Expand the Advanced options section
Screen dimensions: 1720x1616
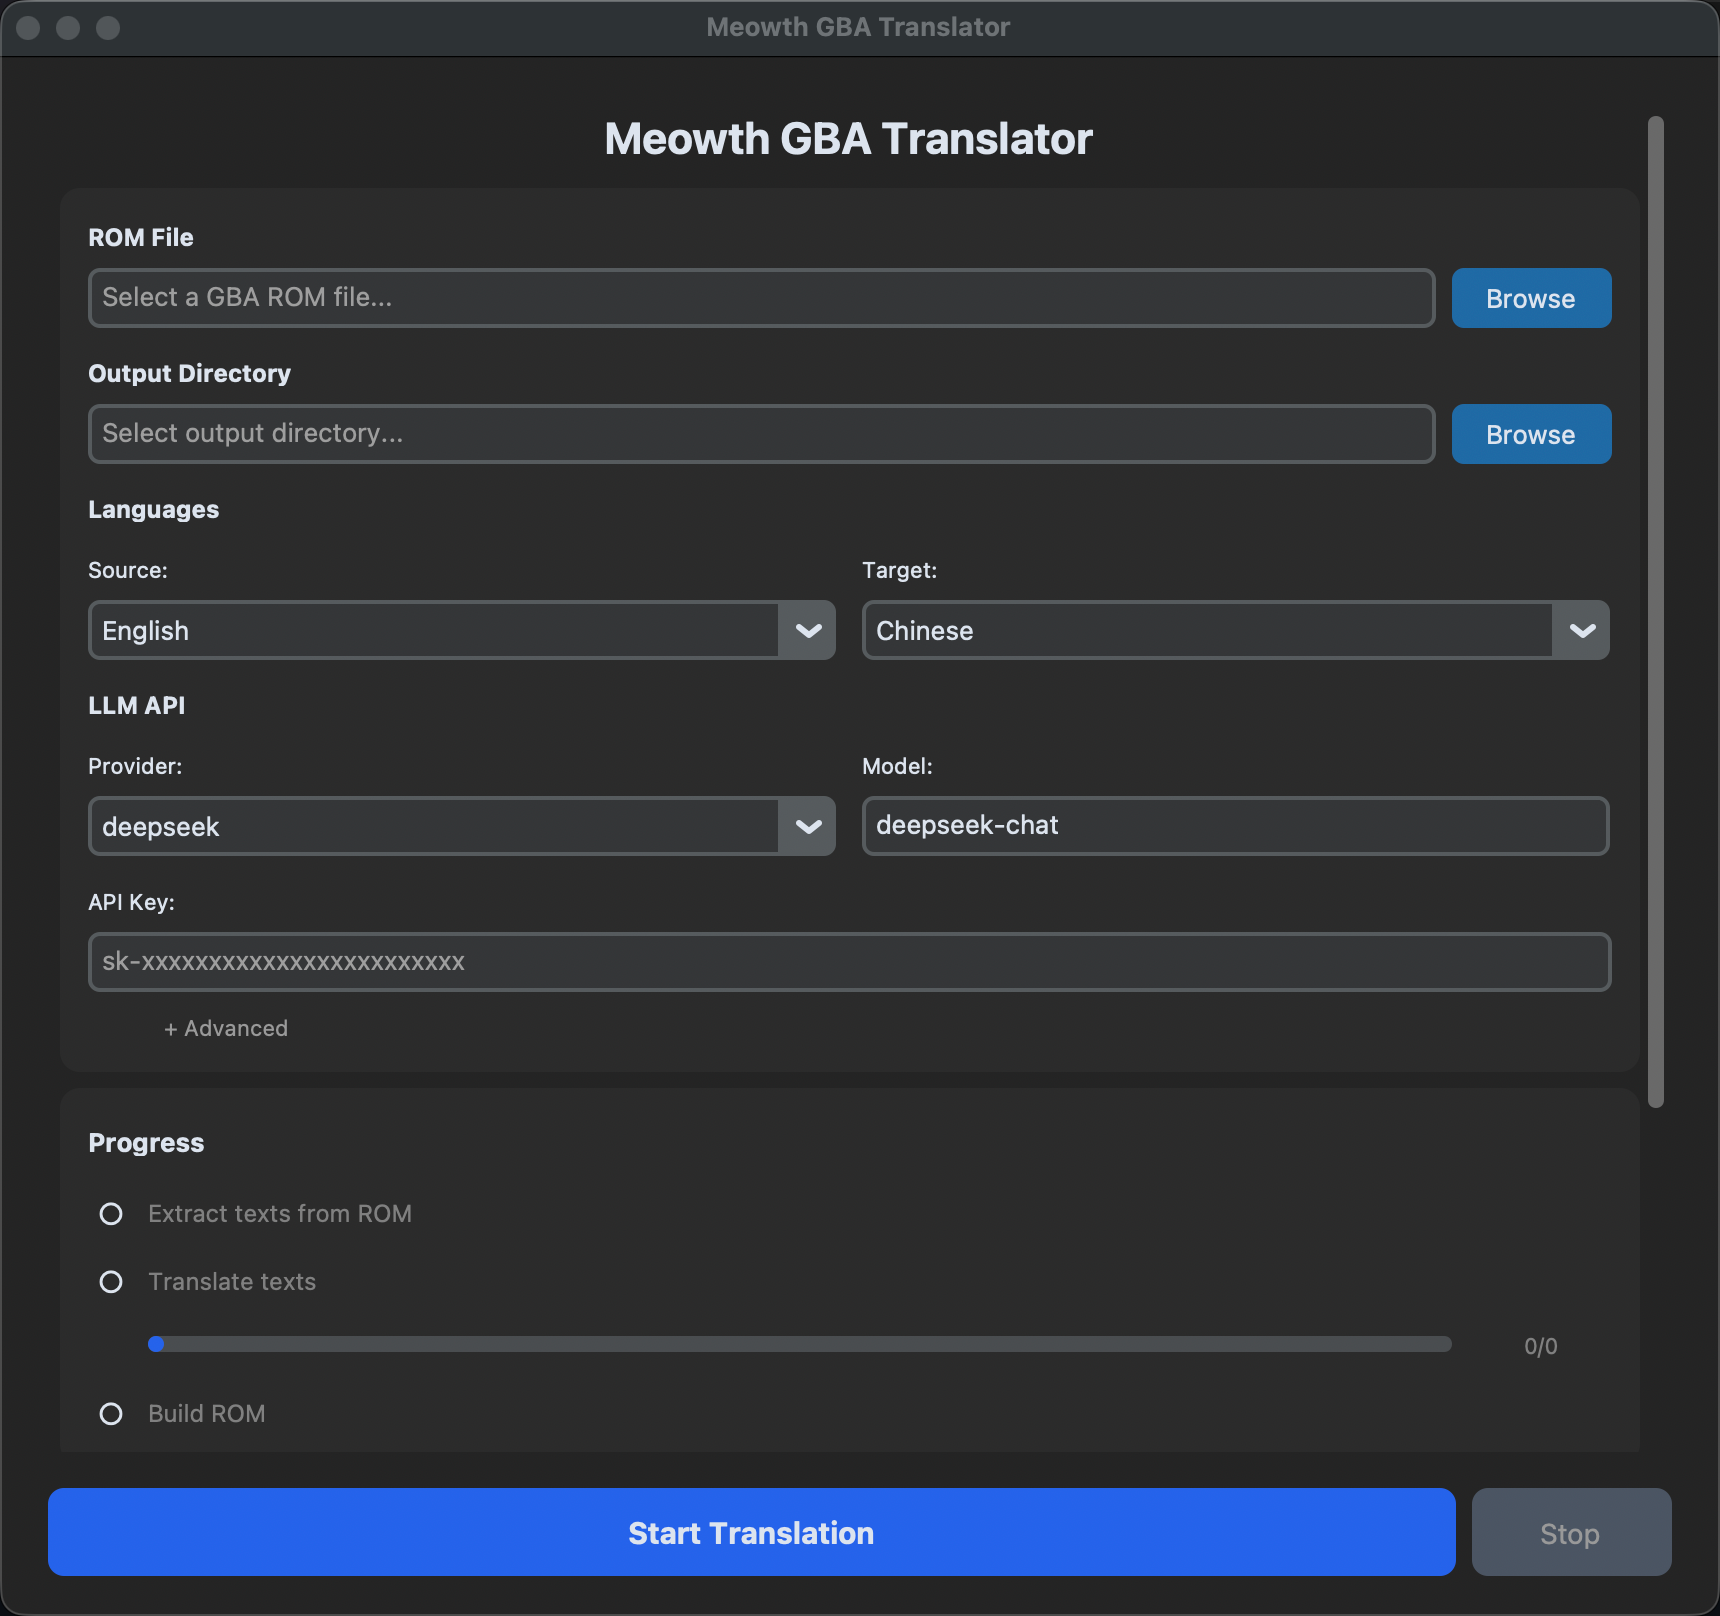[x=225, y=1028]
